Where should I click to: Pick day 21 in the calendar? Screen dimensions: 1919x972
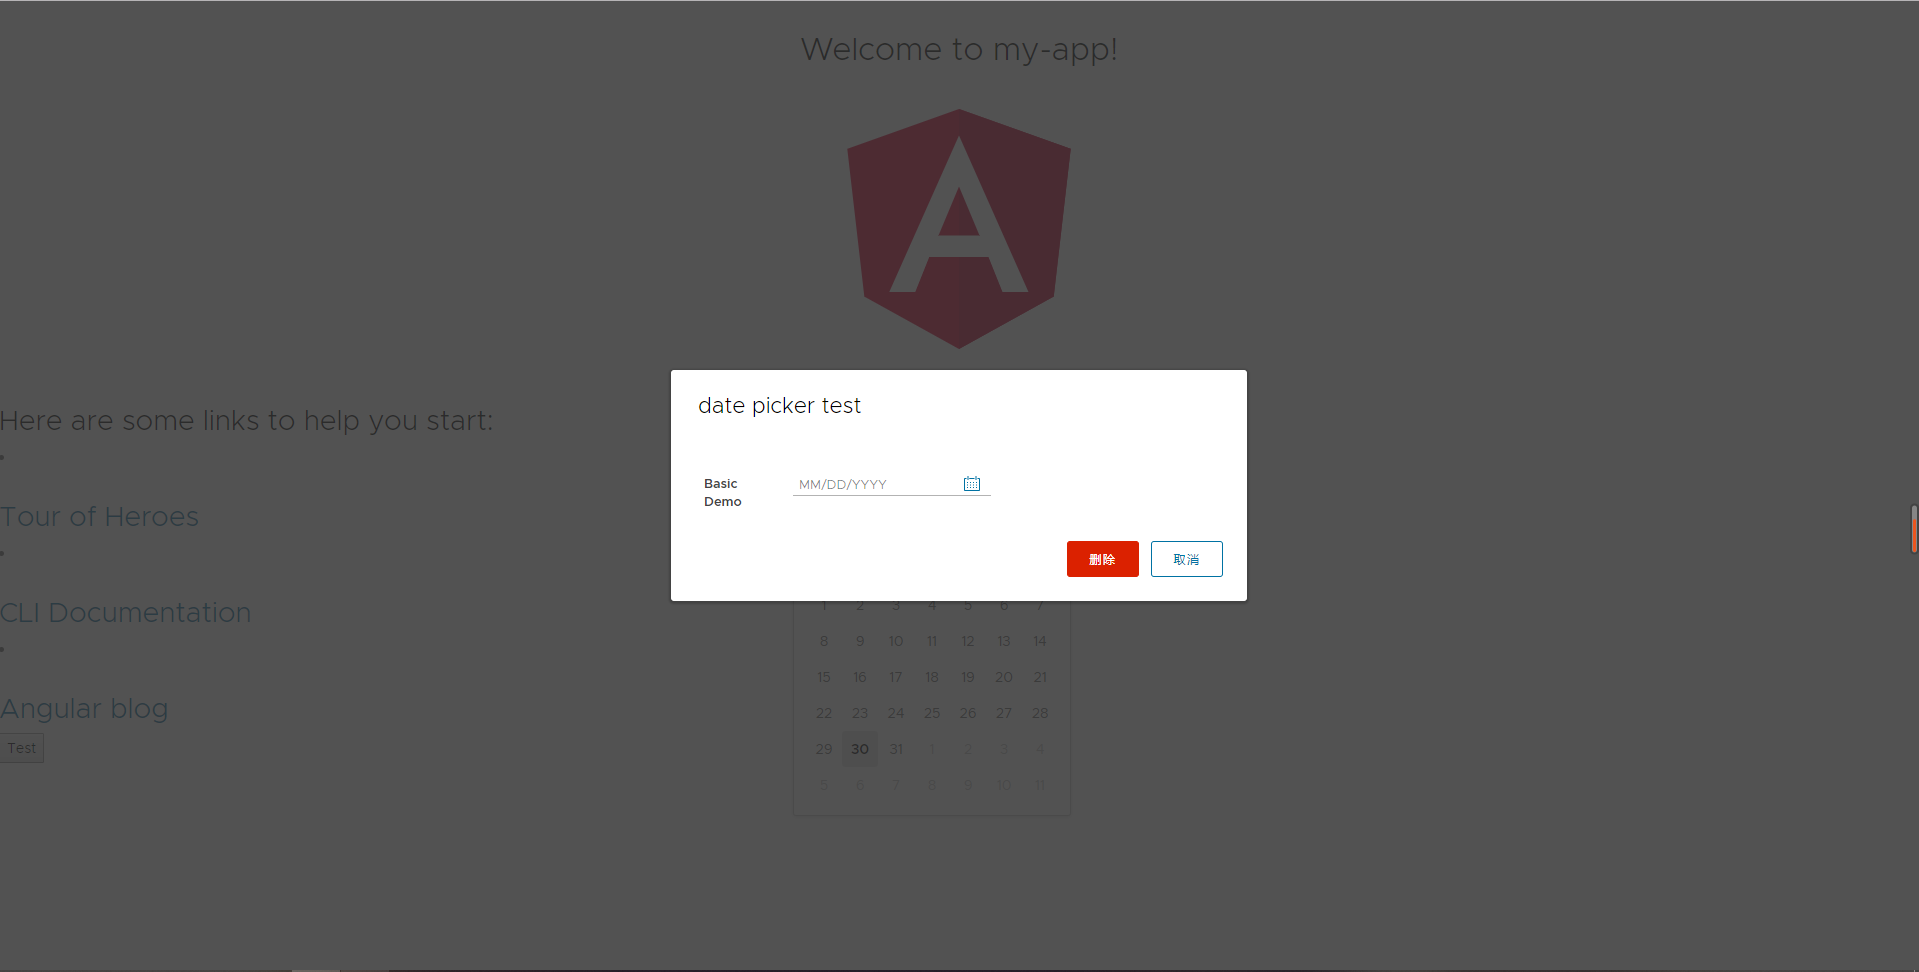click(x=1040, y=677)
